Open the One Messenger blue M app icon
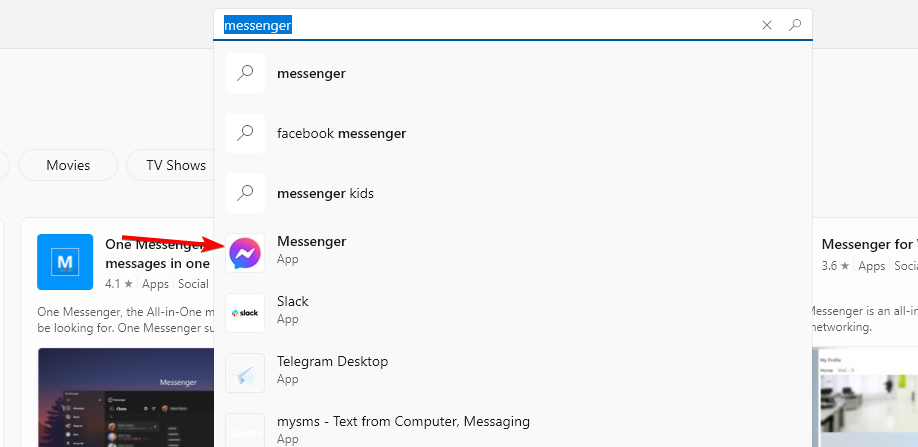Screen dimensions: 918x447 (65, 262)
